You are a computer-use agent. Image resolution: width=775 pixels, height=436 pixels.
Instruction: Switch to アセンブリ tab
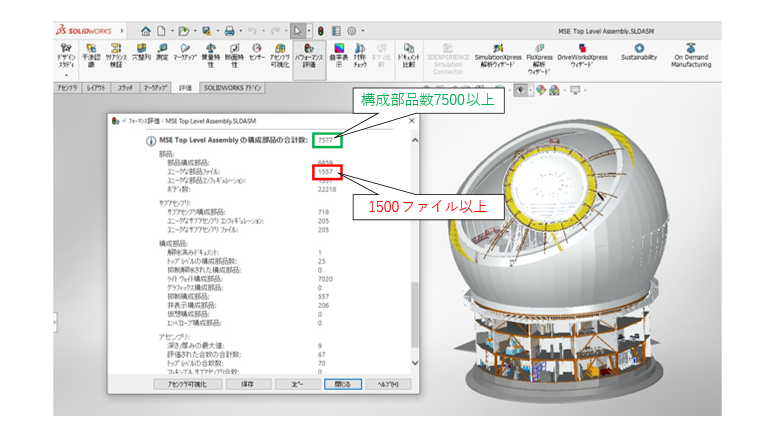pyautogui.click(x=67, y=88)
